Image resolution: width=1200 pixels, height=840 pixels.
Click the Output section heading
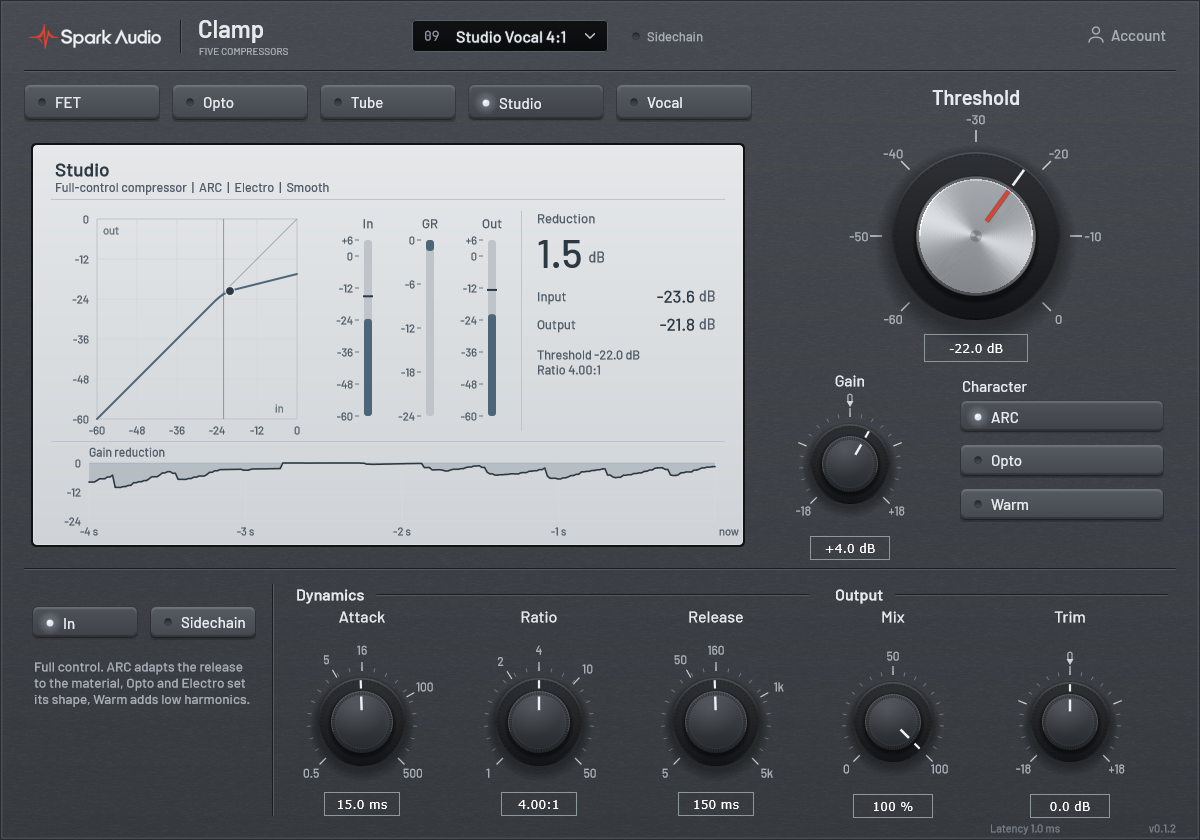point(859,595)
